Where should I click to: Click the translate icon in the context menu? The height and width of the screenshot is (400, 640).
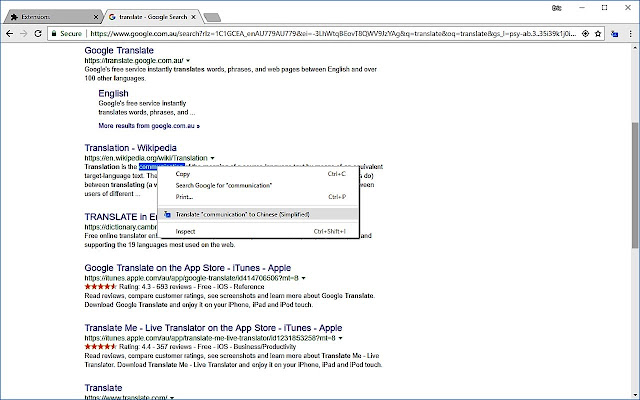pos(167,214)
